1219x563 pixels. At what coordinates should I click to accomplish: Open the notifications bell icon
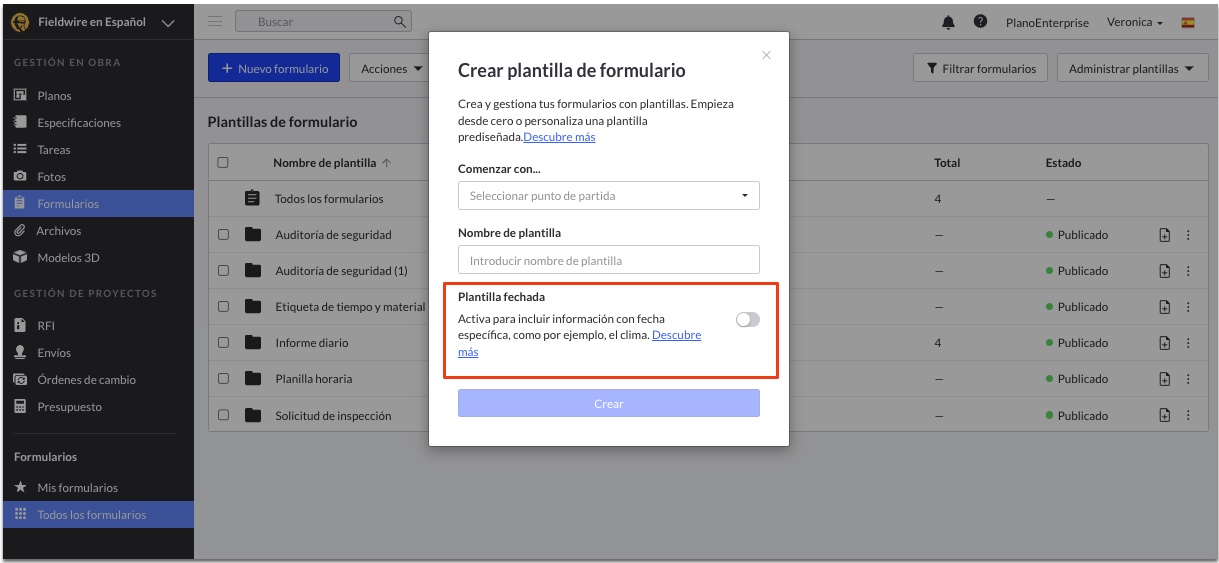[x=948, y=22]
